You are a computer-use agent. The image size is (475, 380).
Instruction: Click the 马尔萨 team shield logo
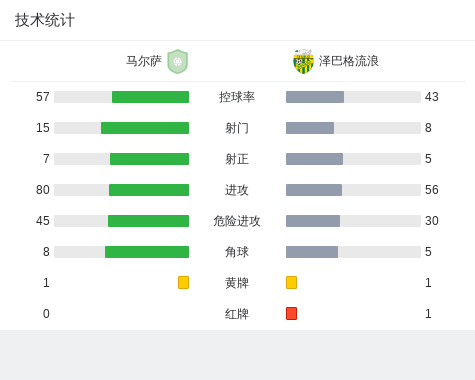tap(178, 61)
